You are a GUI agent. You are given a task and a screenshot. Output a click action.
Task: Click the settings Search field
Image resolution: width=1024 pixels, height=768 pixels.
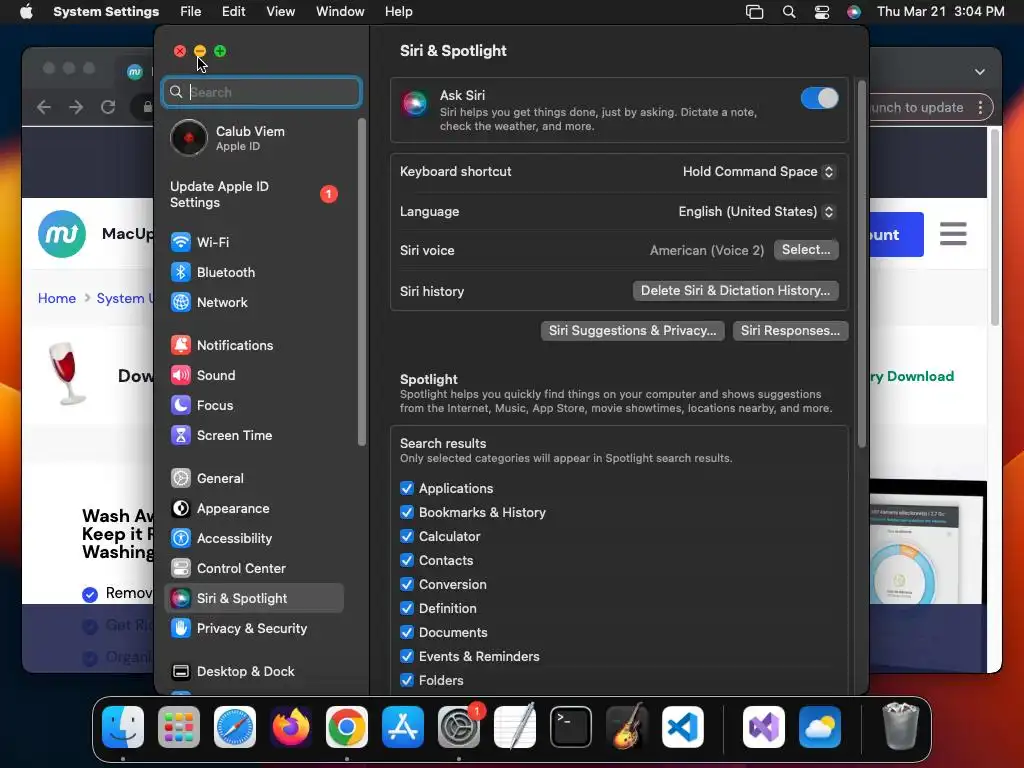(261, 92)
